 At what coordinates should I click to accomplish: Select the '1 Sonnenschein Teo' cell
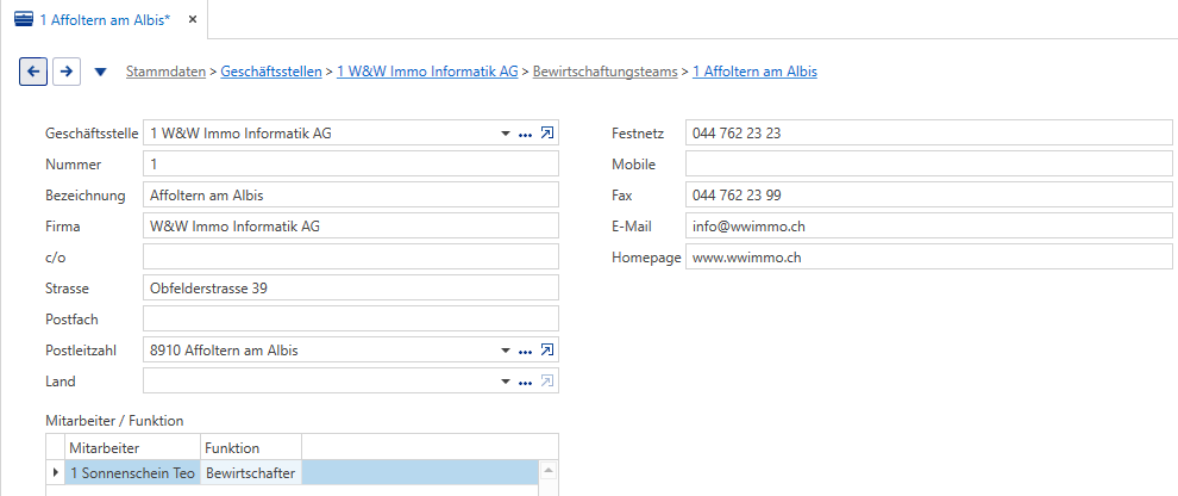click(x=132, y=473)
